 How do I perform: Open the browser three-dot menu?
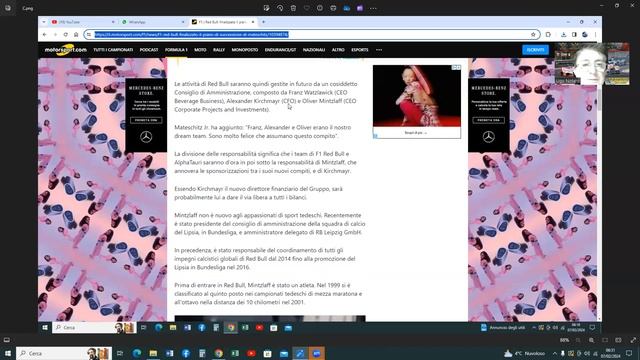click(595, 35)
